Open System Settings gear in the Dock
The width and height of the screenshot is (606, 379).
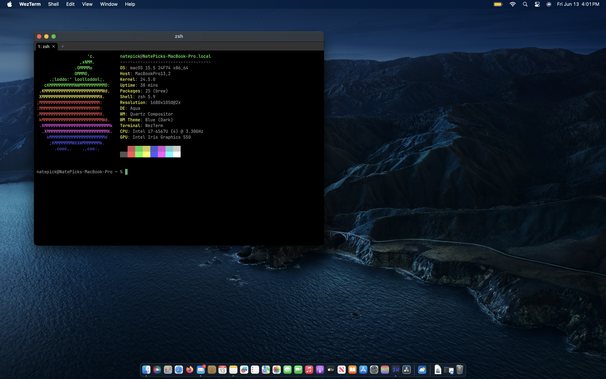374,370
